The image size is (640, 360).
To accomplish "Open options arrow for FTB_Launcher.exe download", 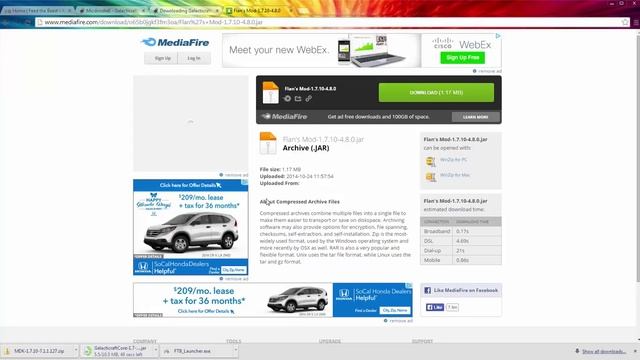I will (236, 350).
